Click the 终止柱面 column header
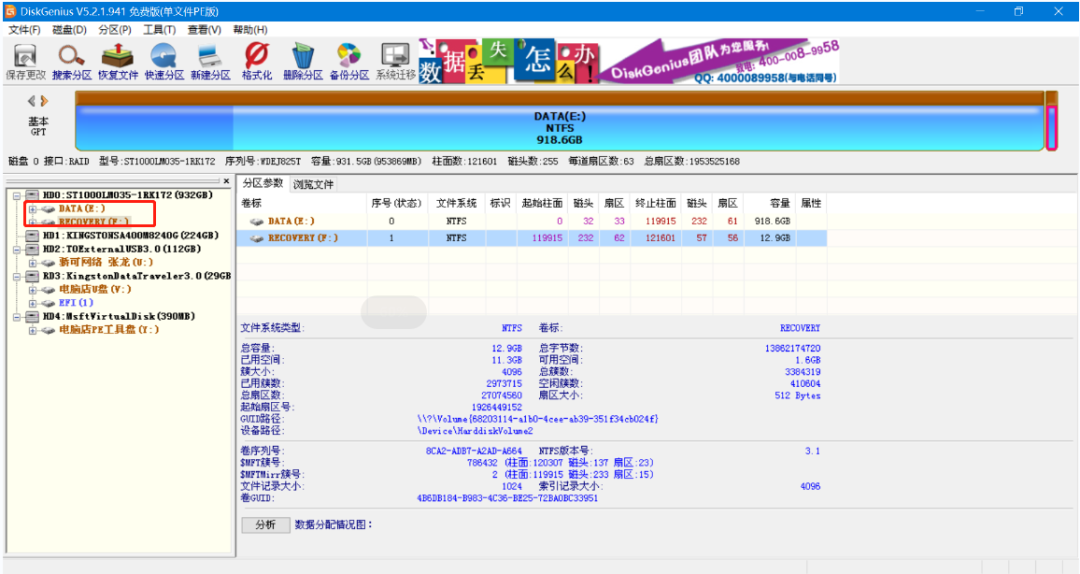1080x574 pixels. [x=656, y=203]
